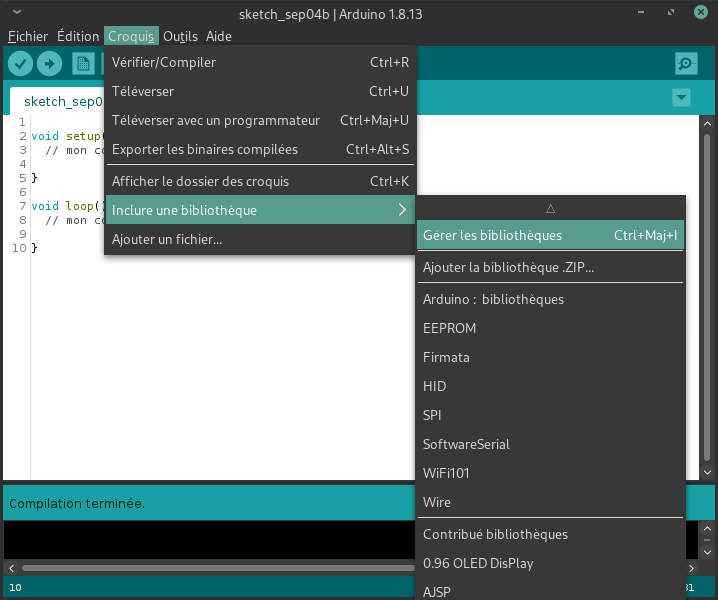The width and height of the screenshot is (718, 600).
Task: Minimize the Arduino window
Action: [641, 12]
